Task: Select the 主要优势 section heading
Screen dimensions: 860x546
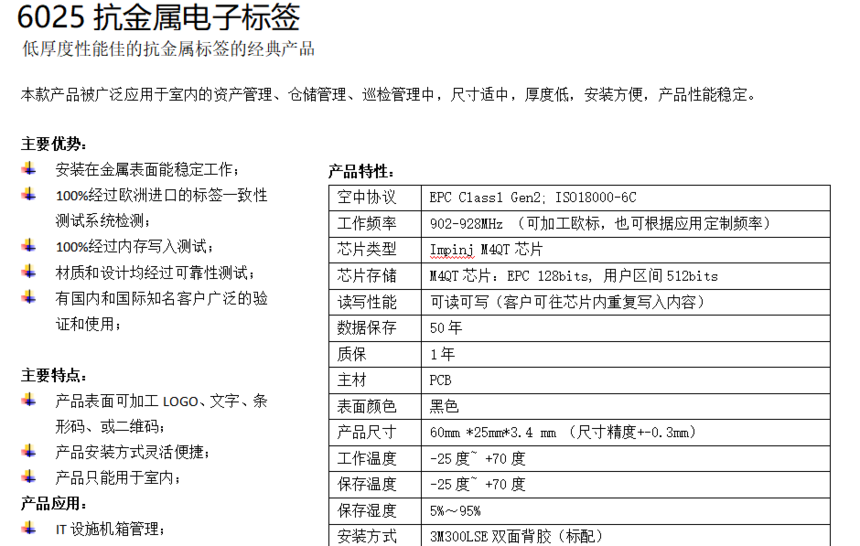Action: click(54, 144)
